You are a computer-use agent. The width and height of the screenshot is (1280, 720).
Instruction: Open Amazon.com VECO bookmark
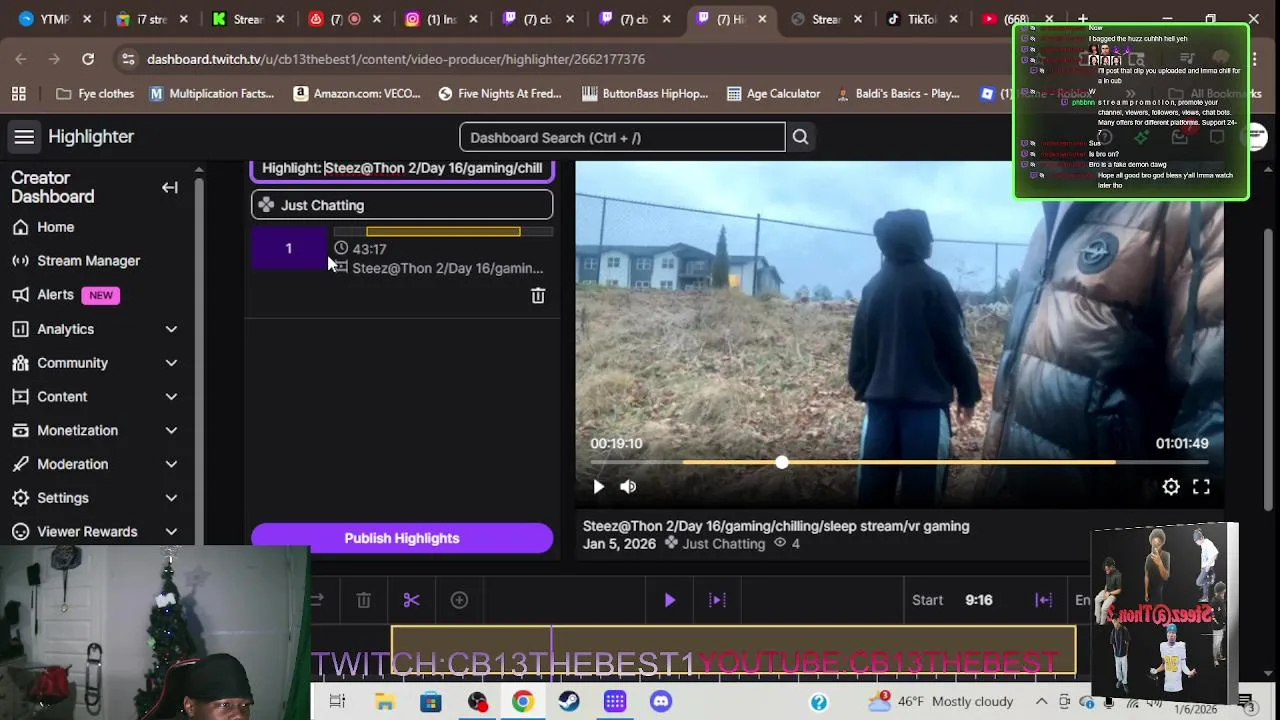pyautogui.click(x=356, y=94)
